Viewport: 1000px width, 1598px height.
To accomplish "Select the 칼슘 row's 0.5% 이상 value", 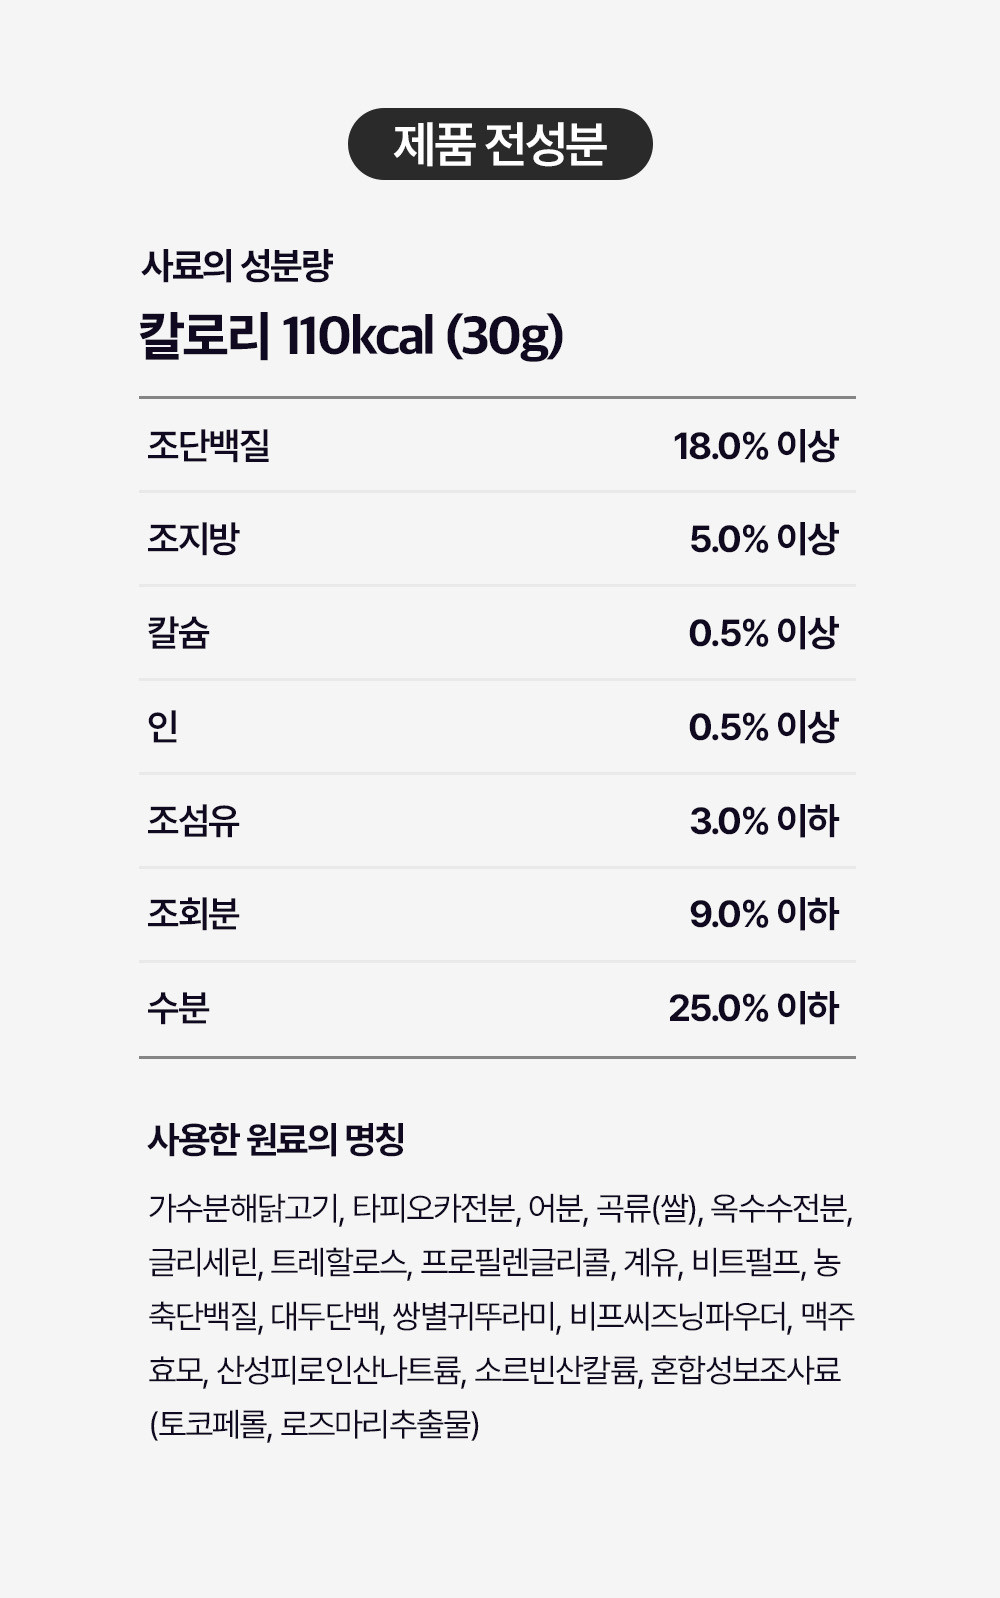I will [763, 633].
